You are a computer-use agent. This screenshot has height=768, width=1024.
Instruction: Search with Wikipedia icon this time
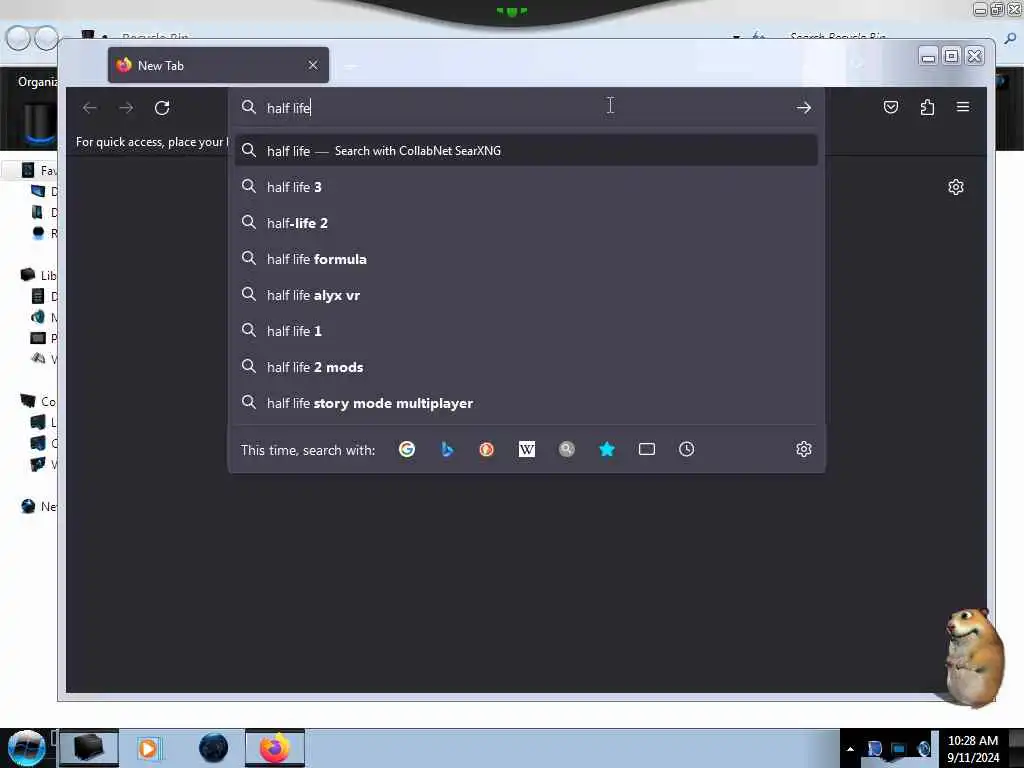click(526, 449)
